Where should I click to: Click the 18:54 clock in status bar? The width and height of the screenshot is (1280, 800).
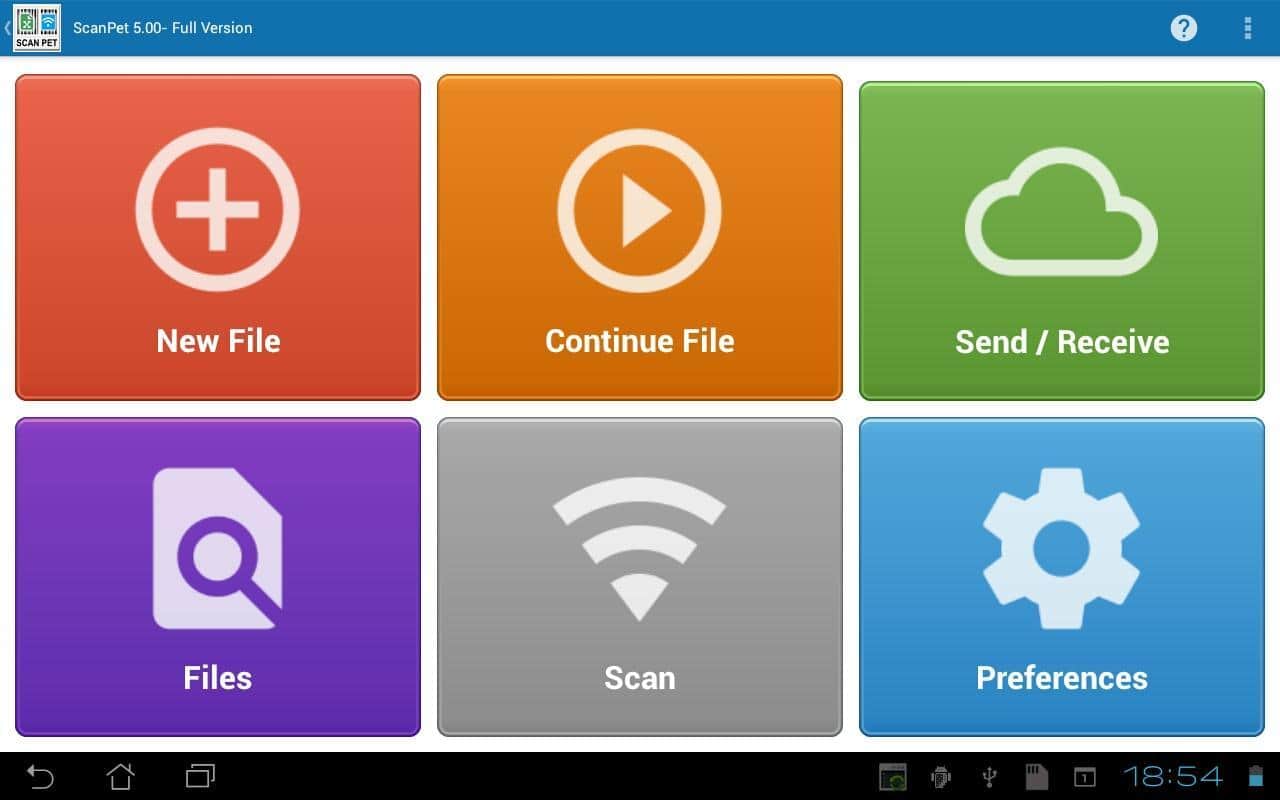tap(1172, 777)
